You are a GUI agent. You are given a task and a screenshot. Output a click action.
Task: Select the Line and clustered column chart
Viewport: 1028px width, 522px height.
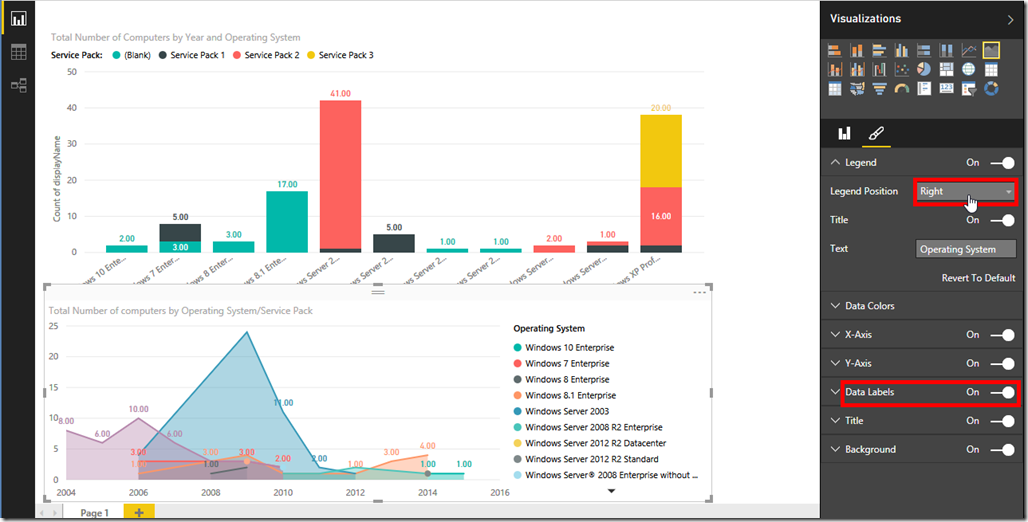click(x=857, y=70)
